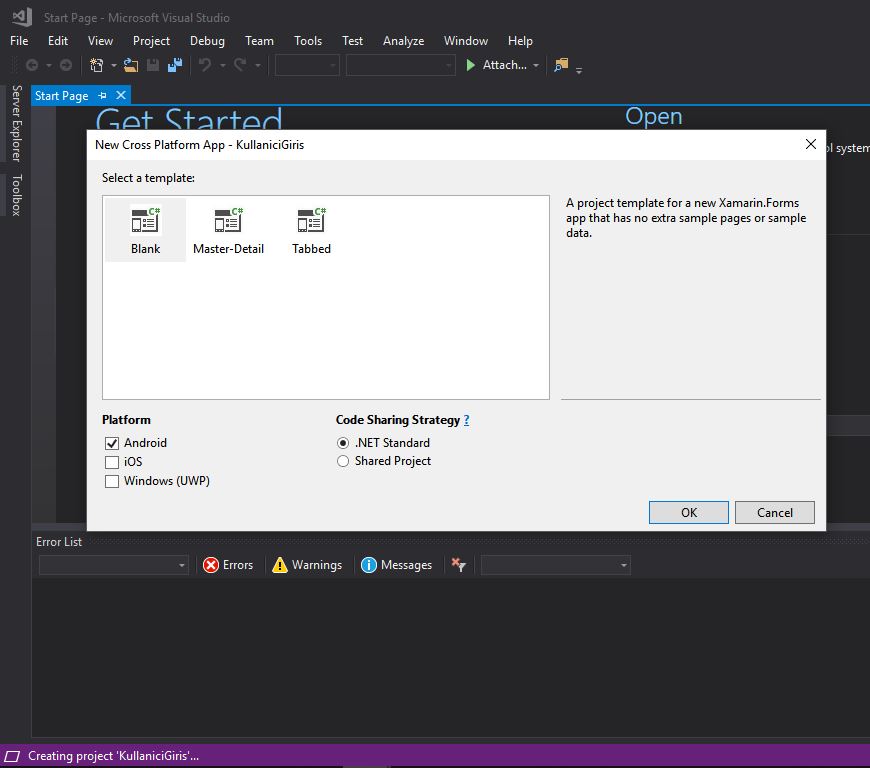This screenshot has height=768, width=870.
Task: Check the Windows (UWP) platform checkbox
Action: pyautogui.click(x=112, y=481)
